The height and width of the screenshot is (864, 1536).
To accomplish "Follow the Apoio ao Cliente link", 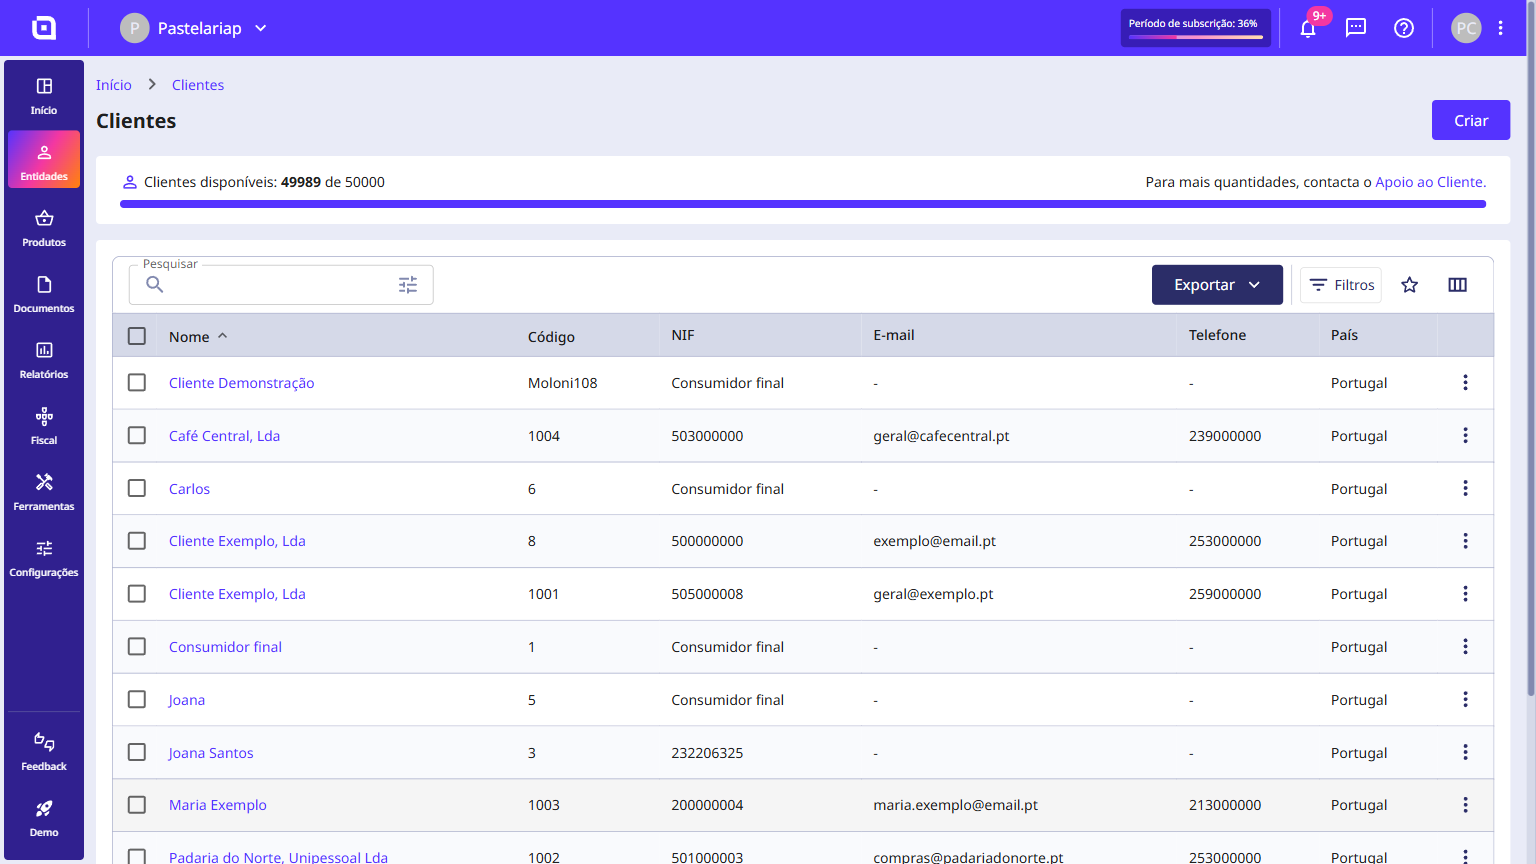I will [1431, 182].
